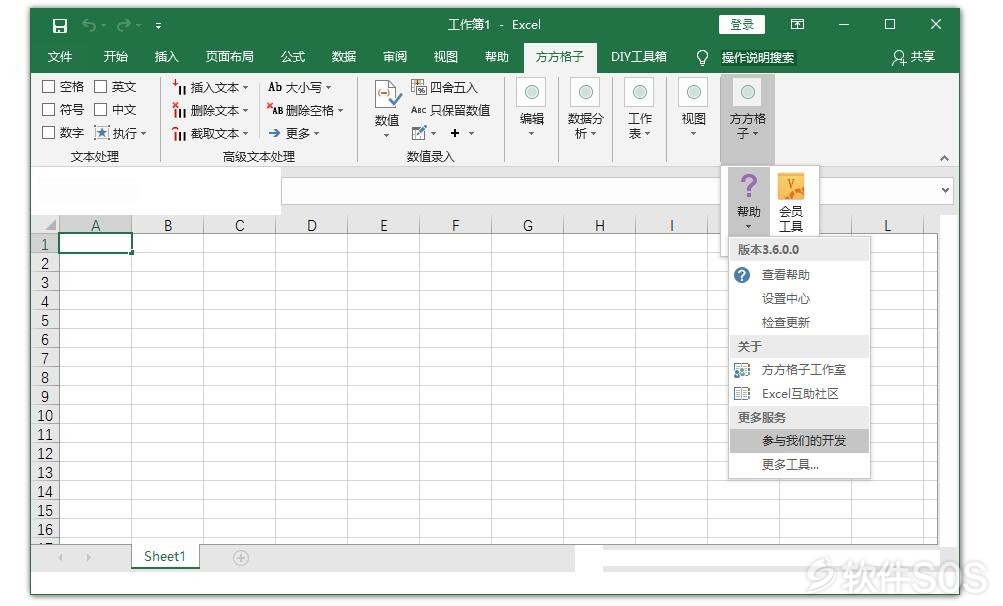Open the 数据分析 ribbon group button

pos(585,108)
